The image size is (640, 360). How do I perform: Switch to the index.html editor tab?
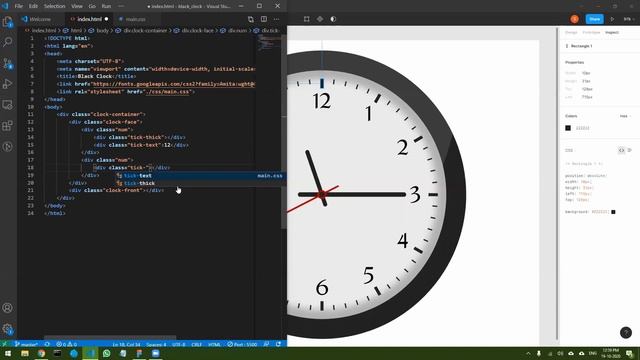click(x=89, y=19)
